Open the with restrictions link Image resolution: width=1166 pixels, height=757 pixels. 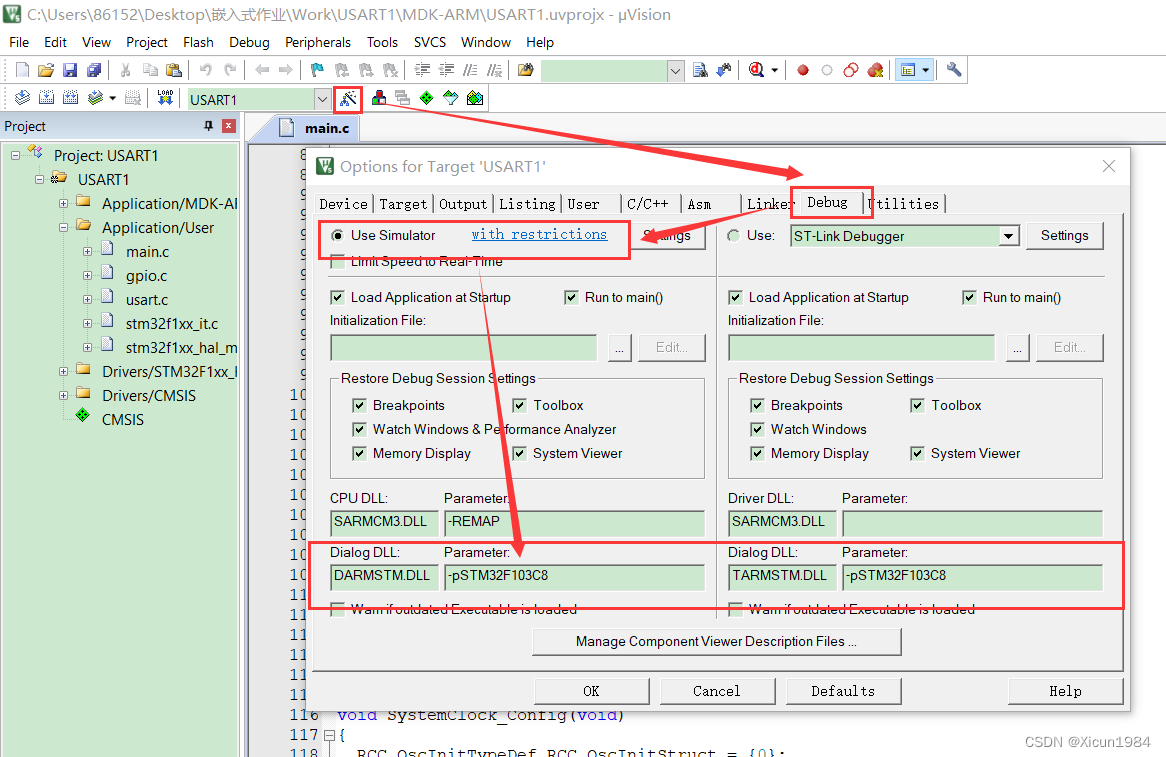(539, 234)
